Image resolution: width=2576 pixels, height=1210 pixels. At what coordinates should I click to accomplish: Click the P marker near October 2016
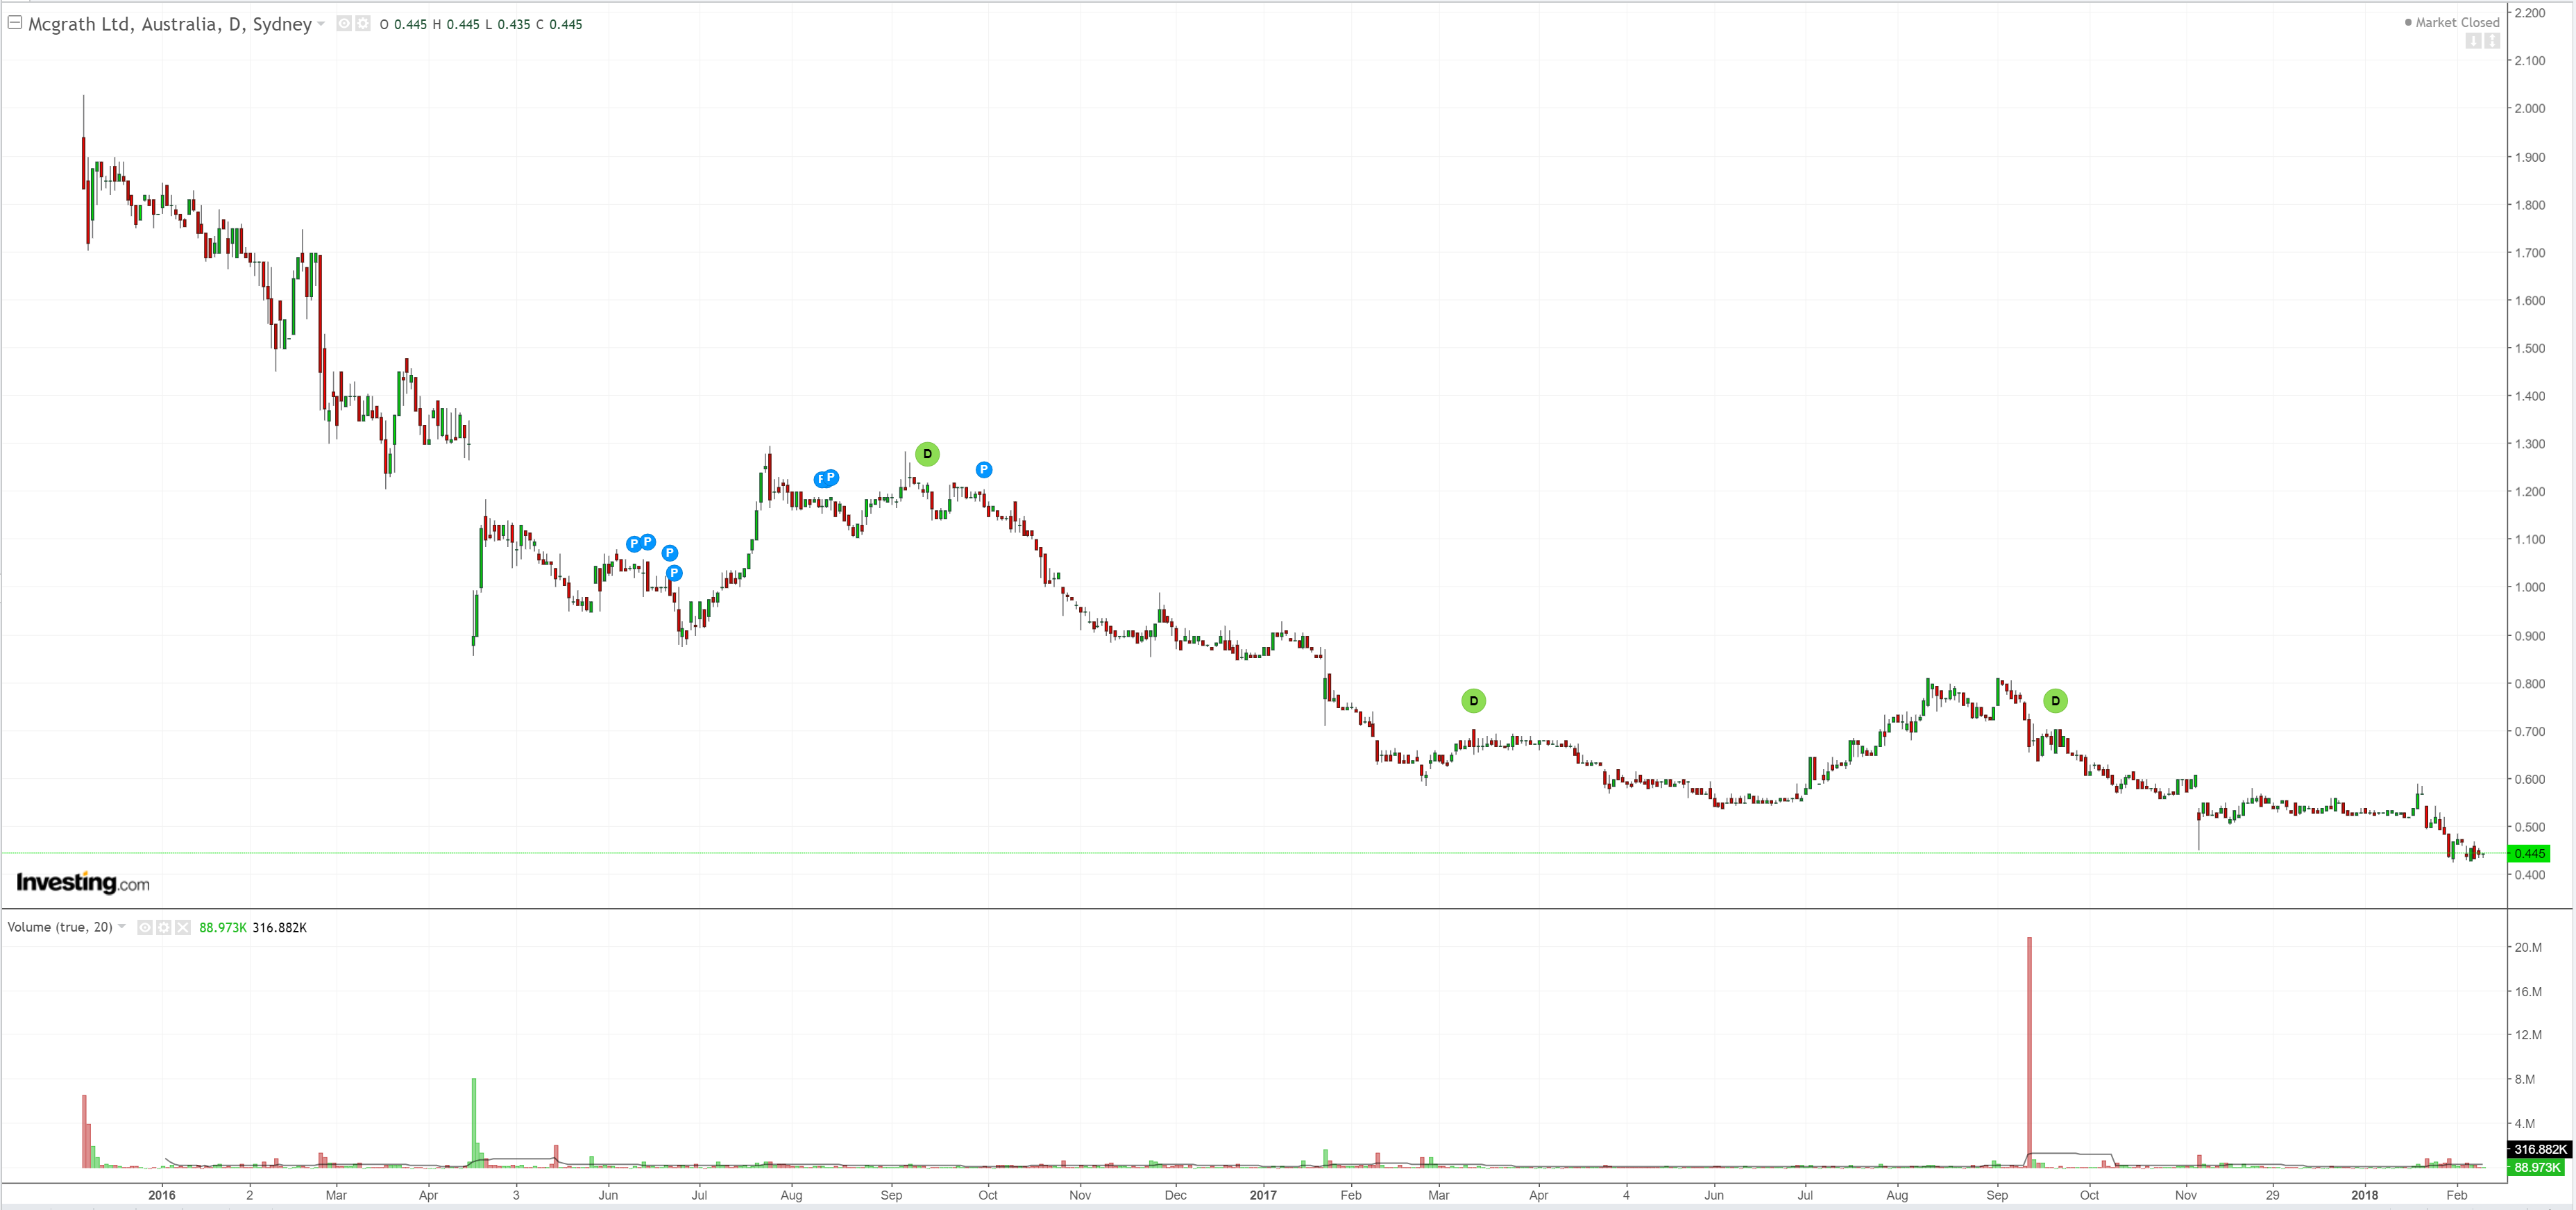pos(984,470)
